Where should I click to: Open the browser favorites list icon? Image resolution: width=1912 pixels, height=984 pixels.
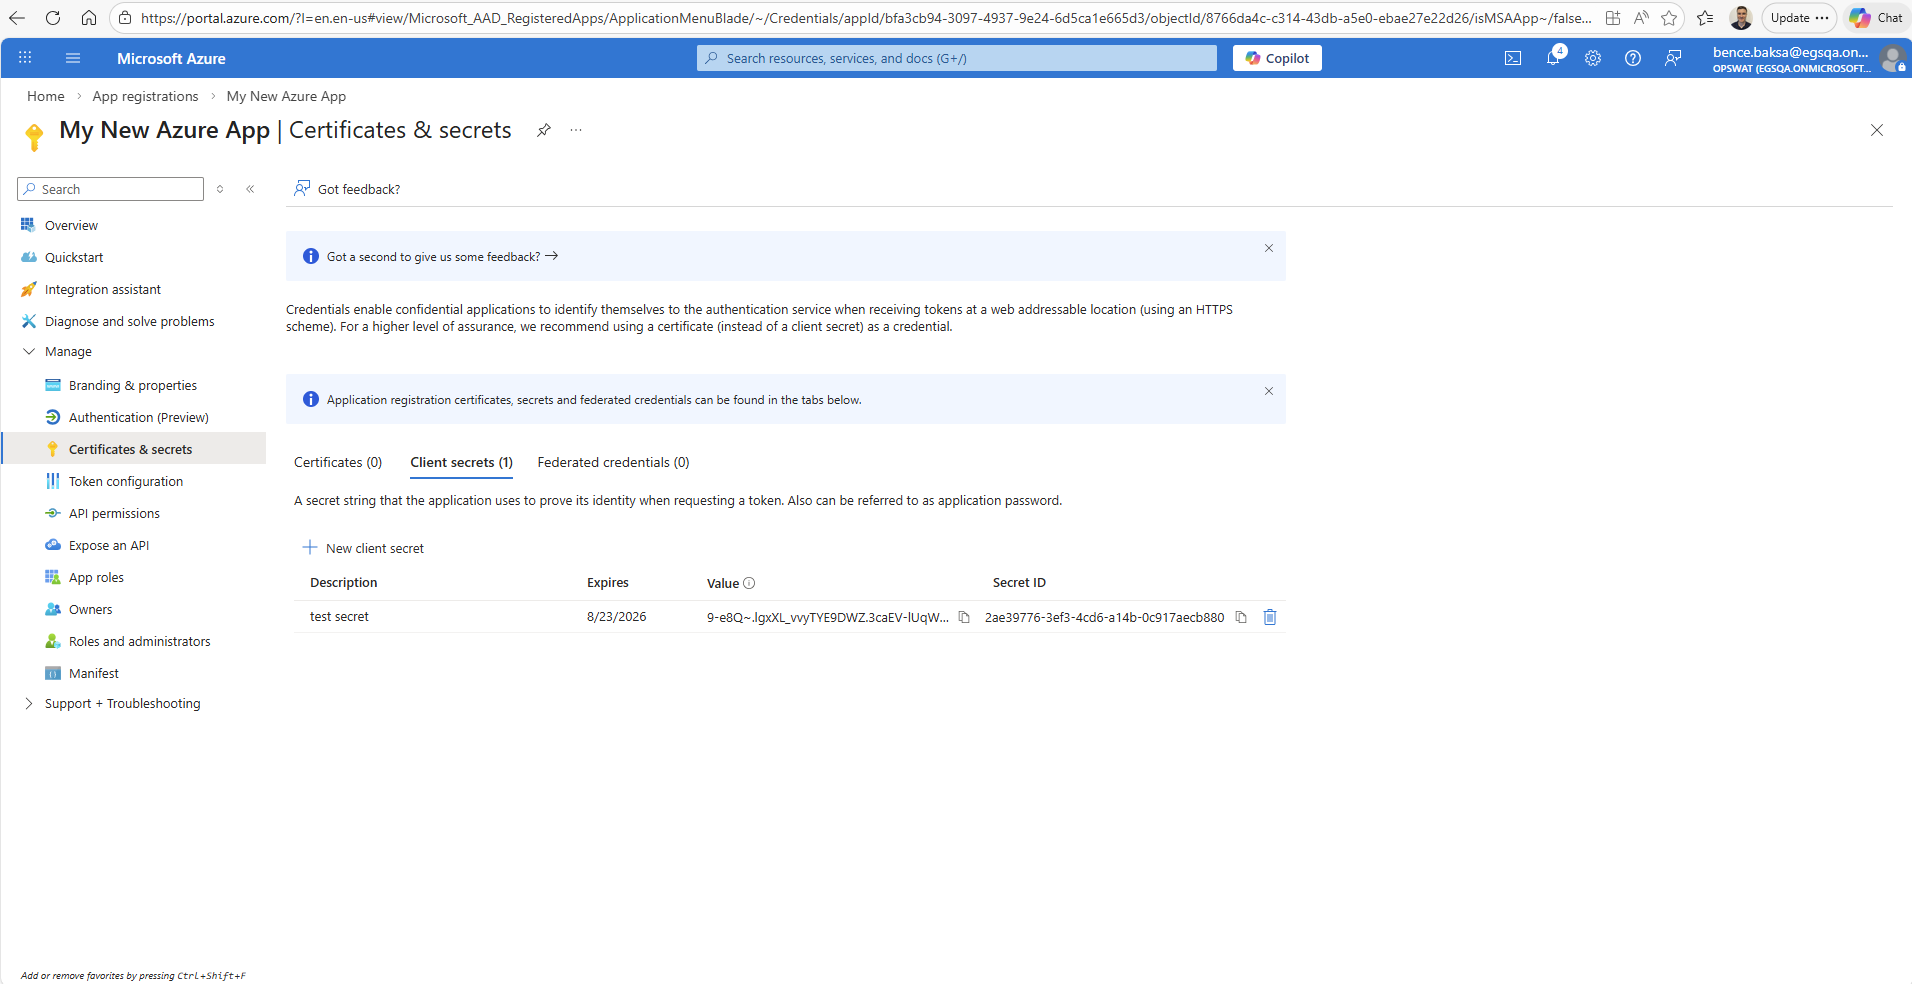click(1705, 18)
